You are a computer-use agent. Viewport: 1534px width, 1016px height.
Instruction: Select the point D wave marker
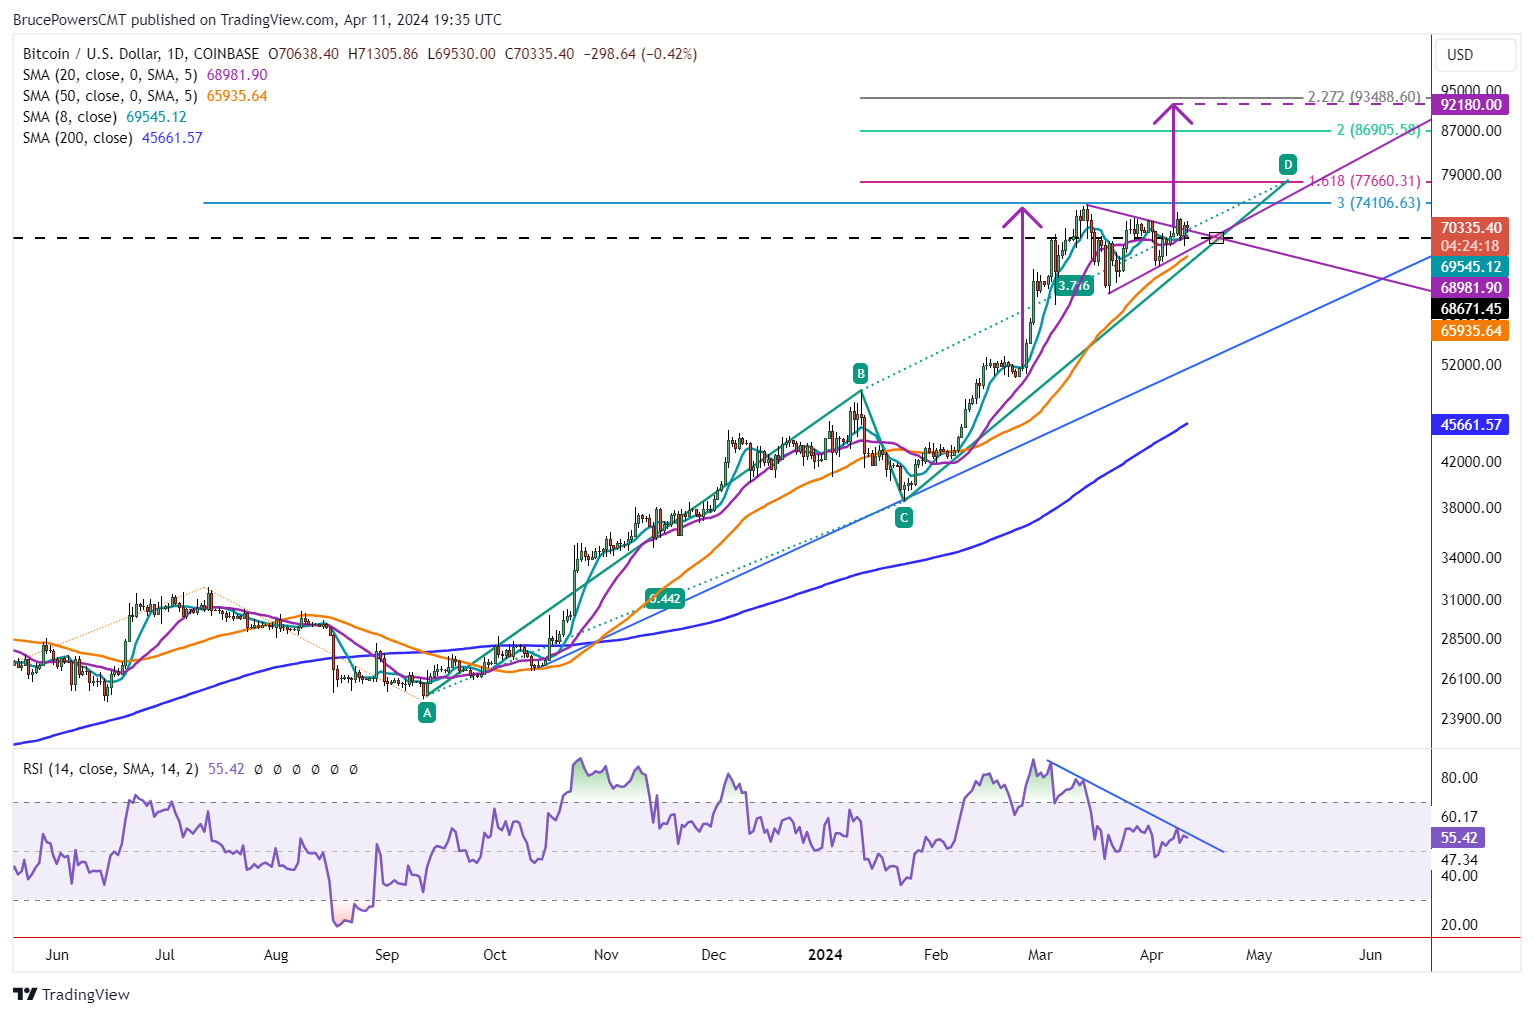1288,164
